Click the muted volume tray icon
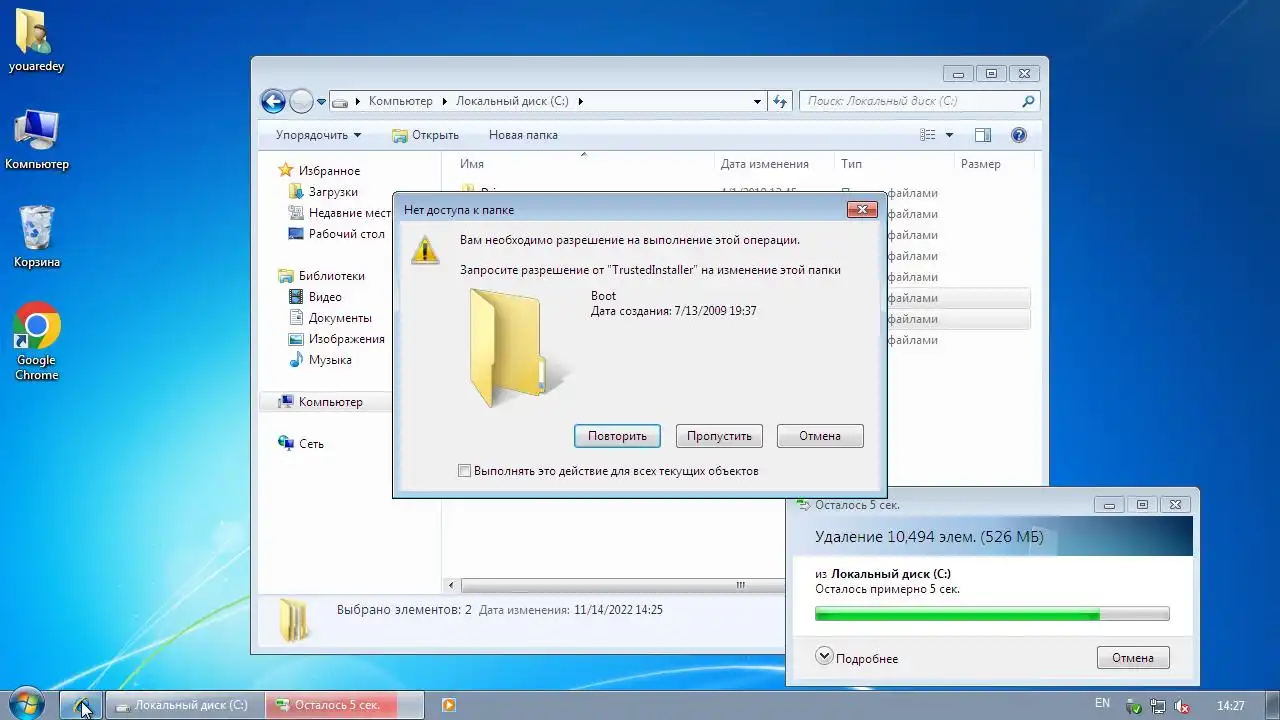 tap(1181, 706)
